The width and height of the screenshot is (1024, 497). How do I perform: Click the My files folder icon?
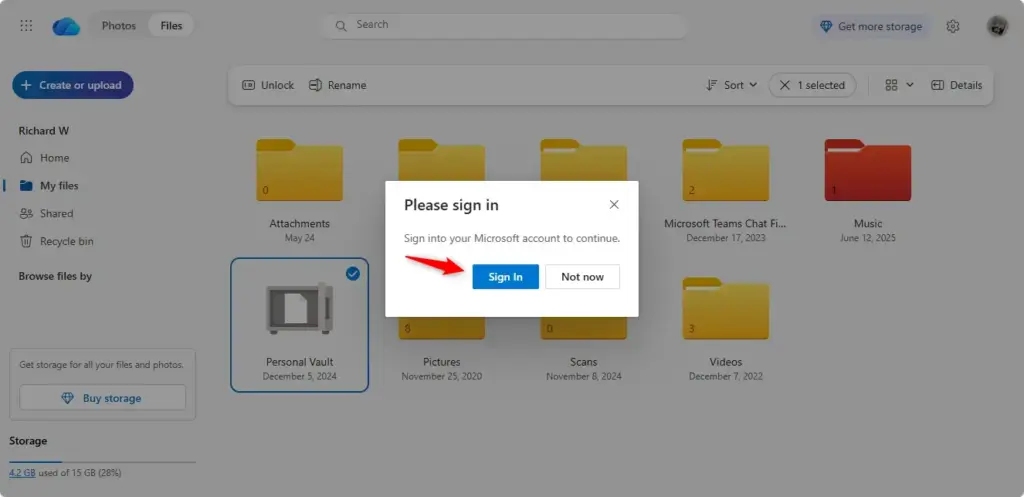(26, 185)
